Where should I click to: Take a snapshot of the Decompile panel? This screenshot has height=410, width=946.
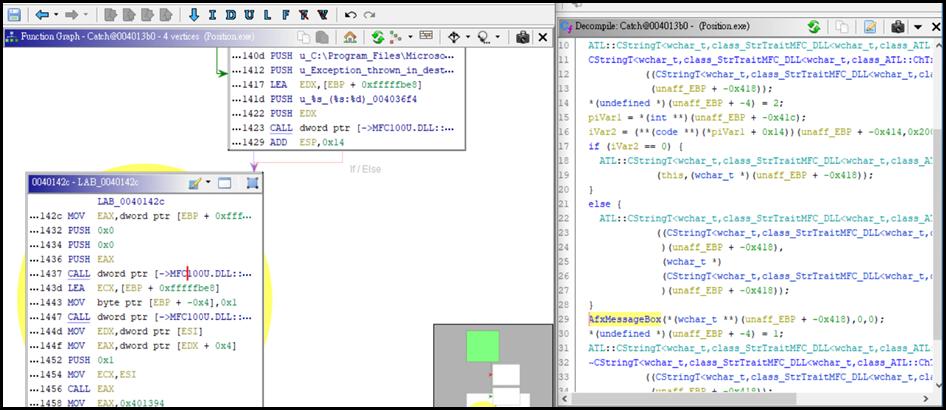(899, 27)
